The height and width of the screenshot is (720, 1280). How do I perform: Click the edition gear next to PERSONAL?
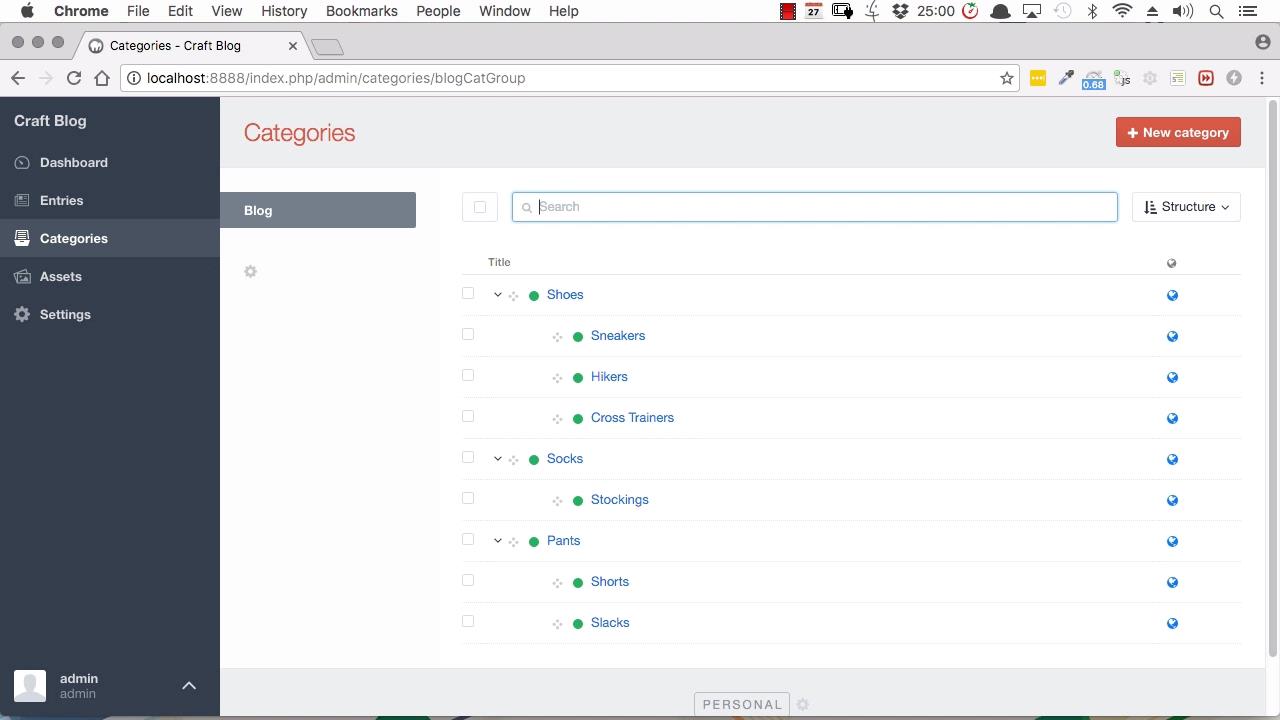(802, 704)
